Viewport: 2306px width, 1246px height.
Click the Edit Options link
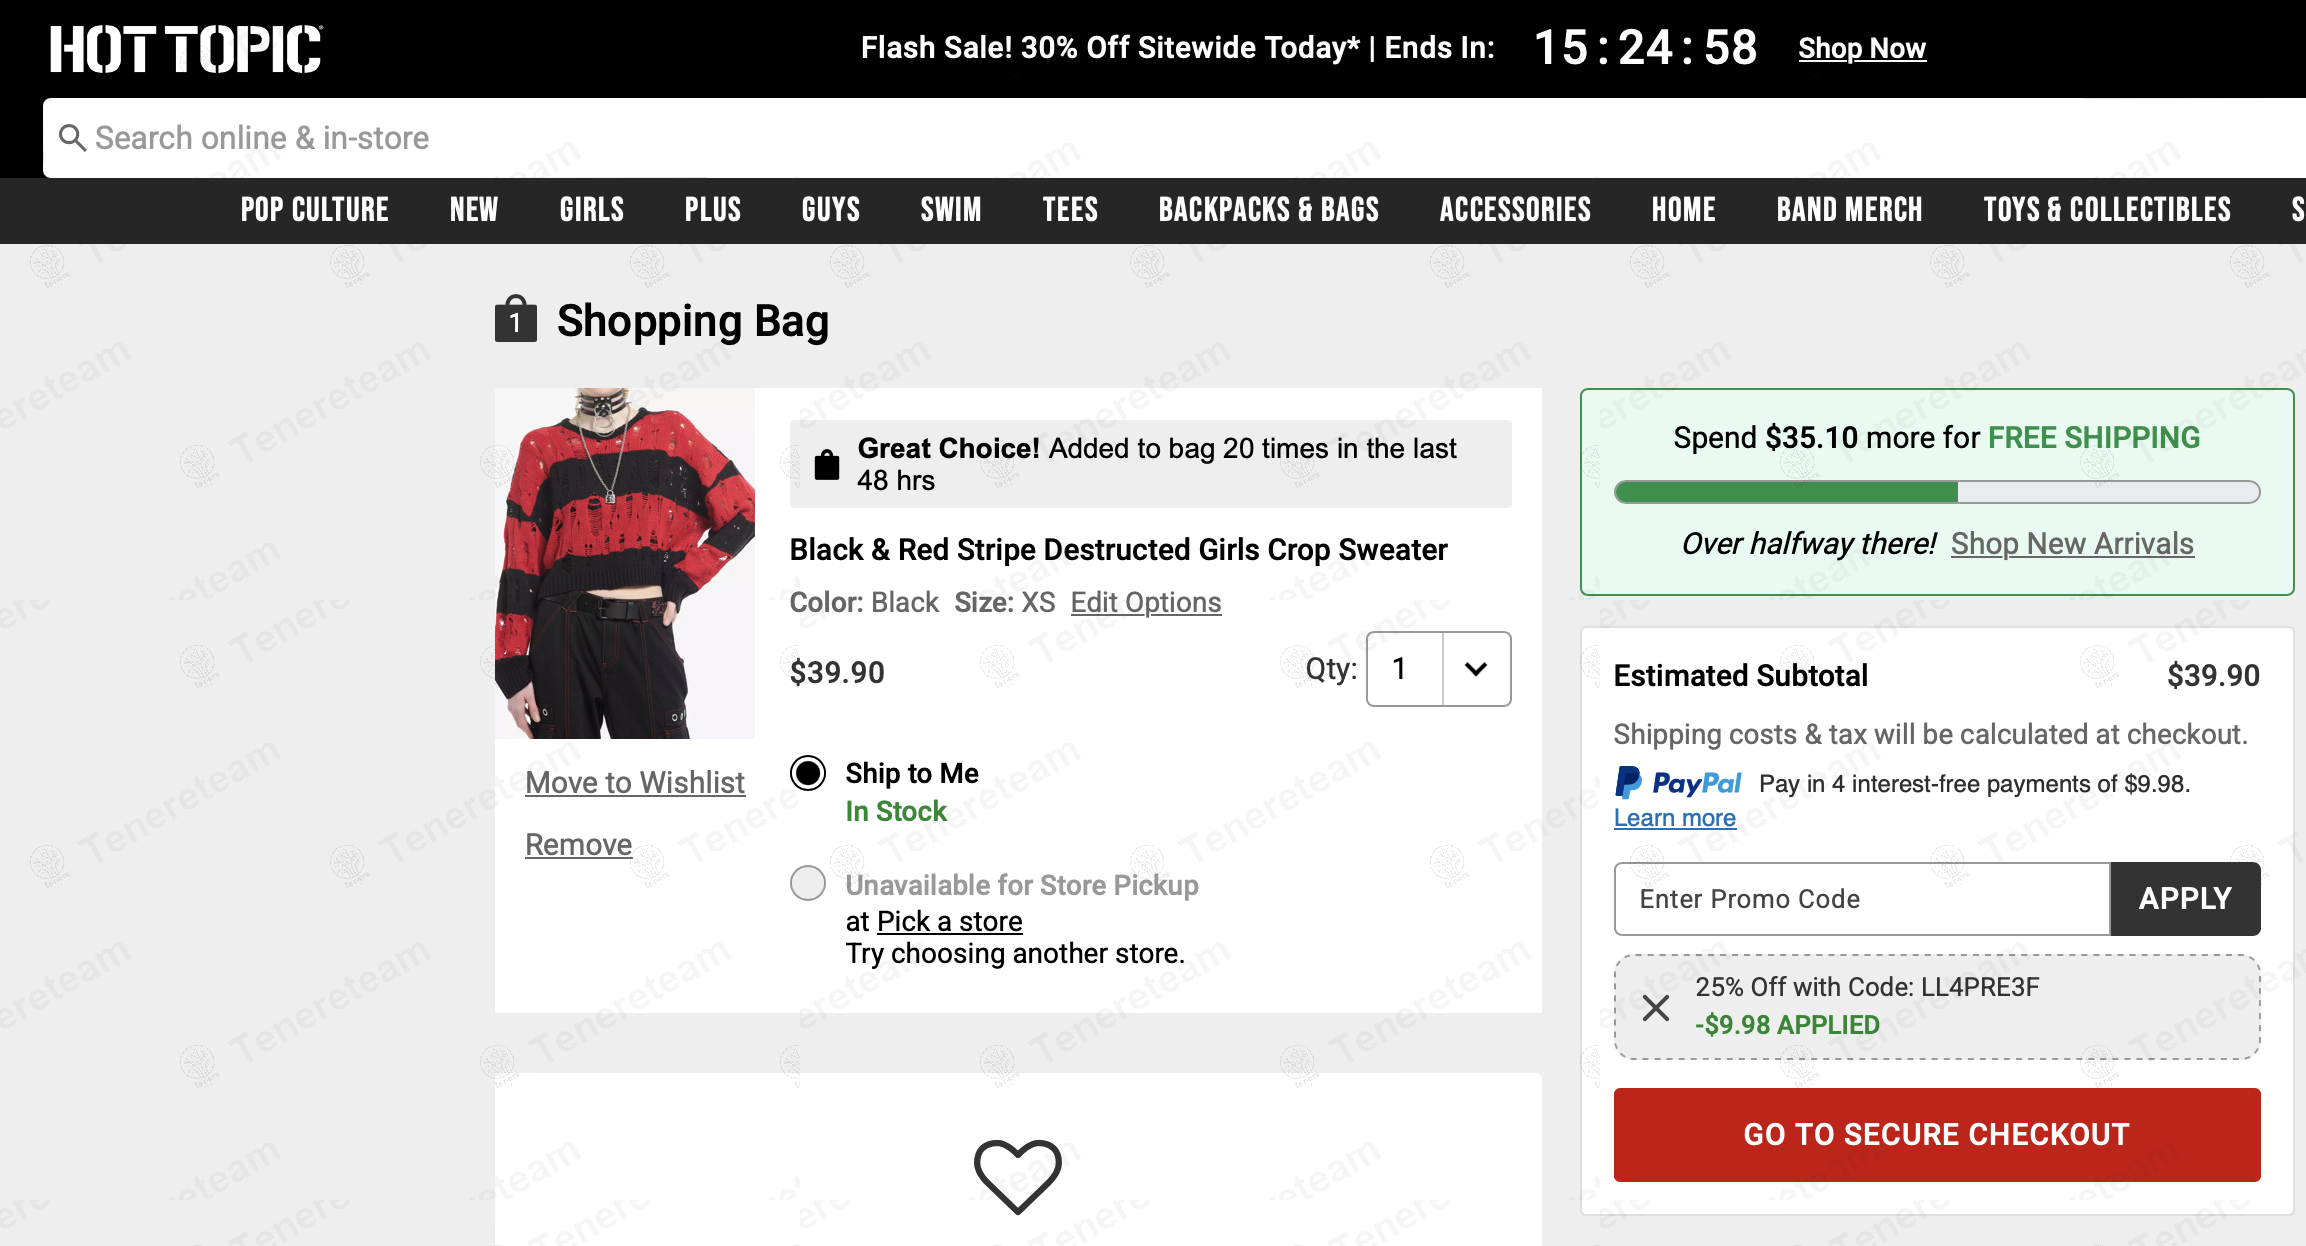[x=1145, y=602]
